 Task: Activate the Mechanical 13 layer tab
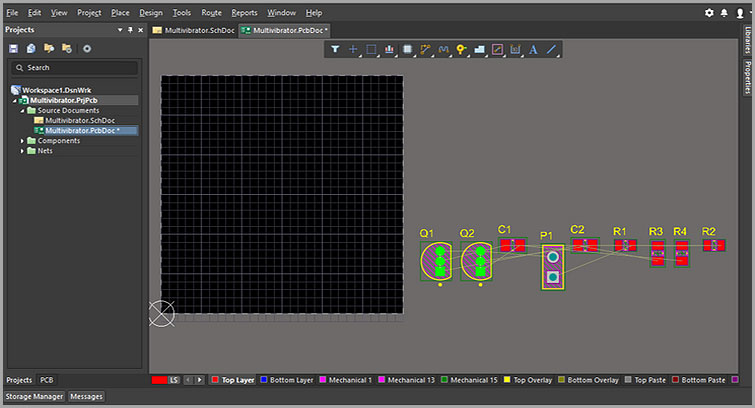(x=406, y=380)
